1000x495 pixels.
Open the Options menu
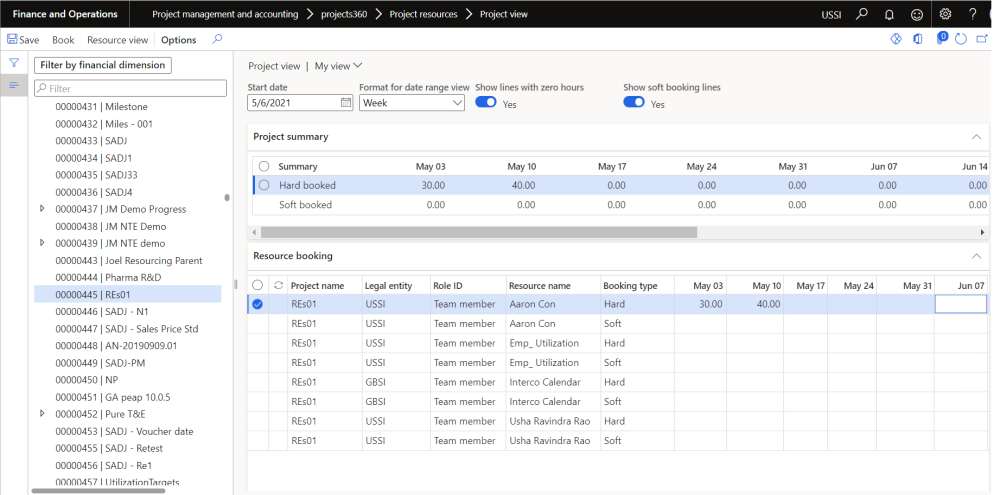(179, 40)
